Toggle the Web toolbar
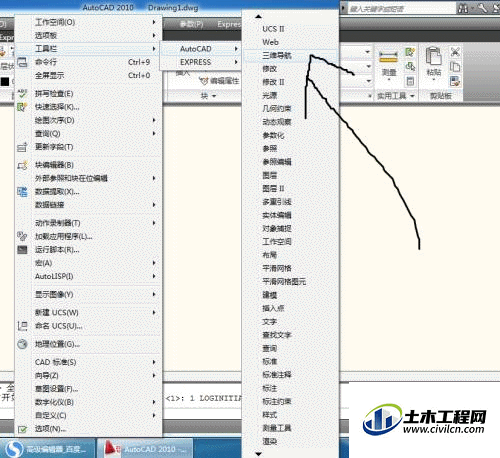Image resolution: width=500 pixels, height=458 pixels. tap(290, 42)
